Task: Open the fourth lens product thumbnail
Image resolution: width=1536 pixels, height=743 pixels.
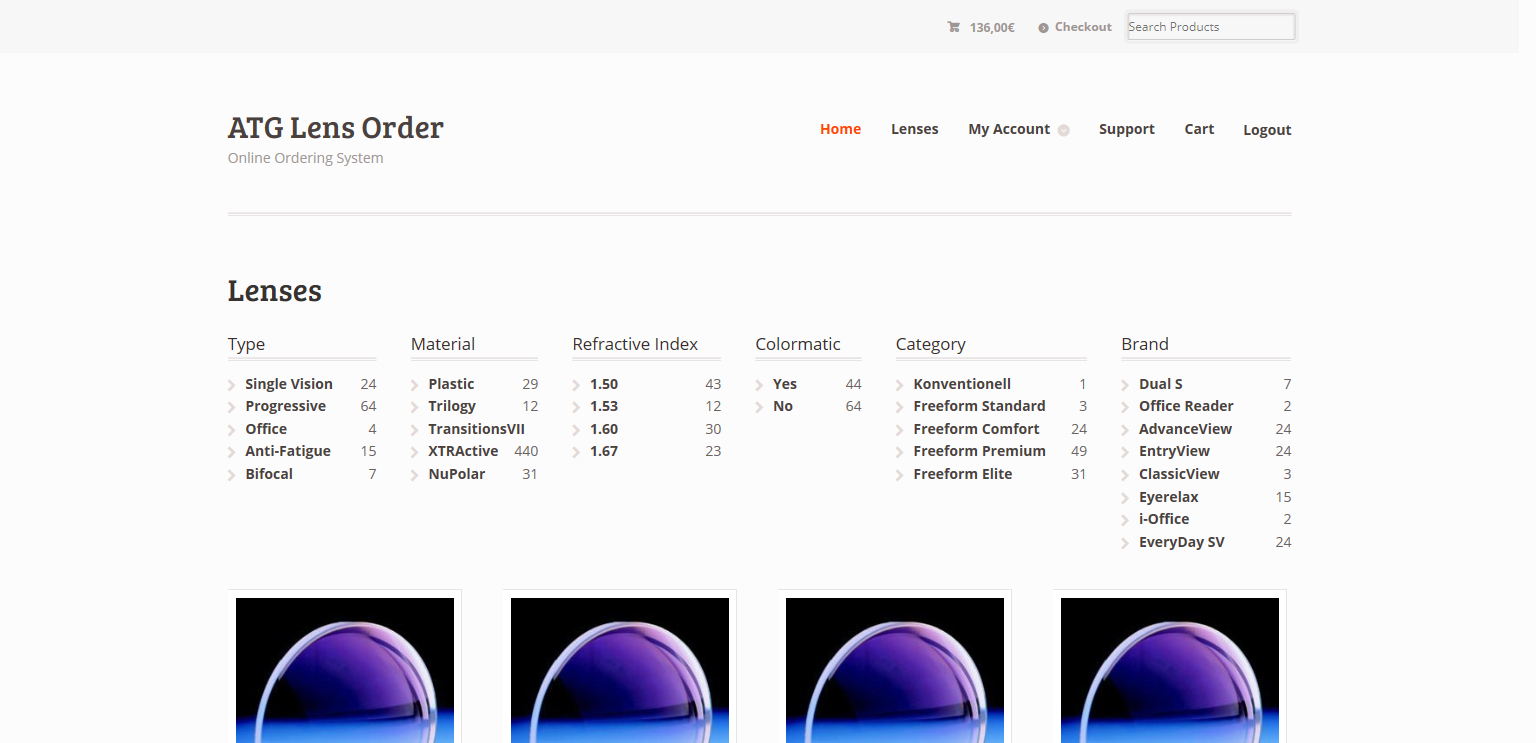Action: click(1170, 670)
